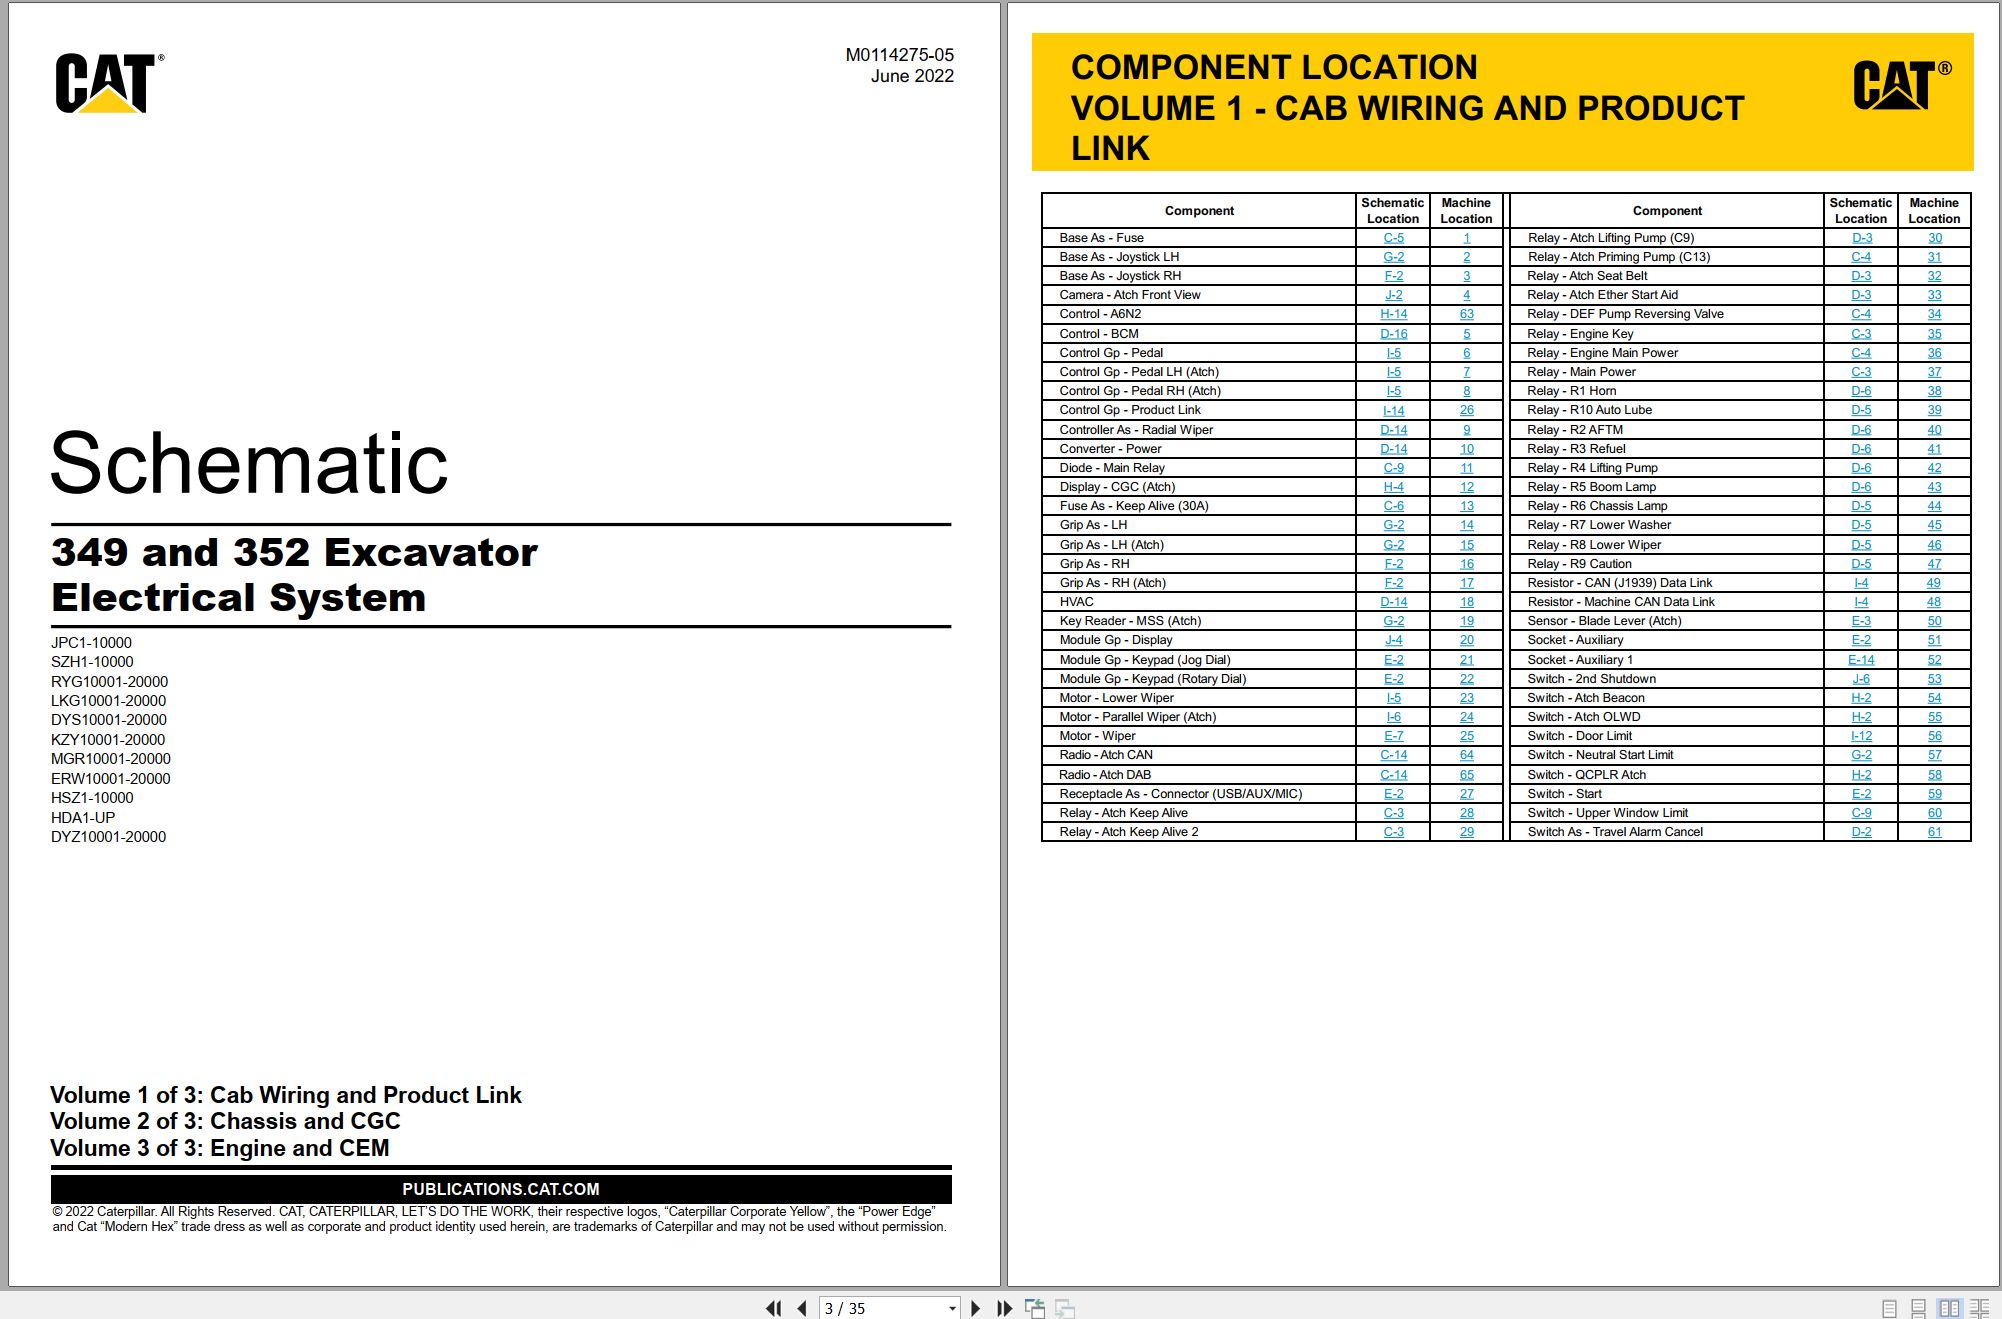Screen dimensions: 2002x1319
Task: Click the previous view navigation icon
Action: tap(1035, 1308)
